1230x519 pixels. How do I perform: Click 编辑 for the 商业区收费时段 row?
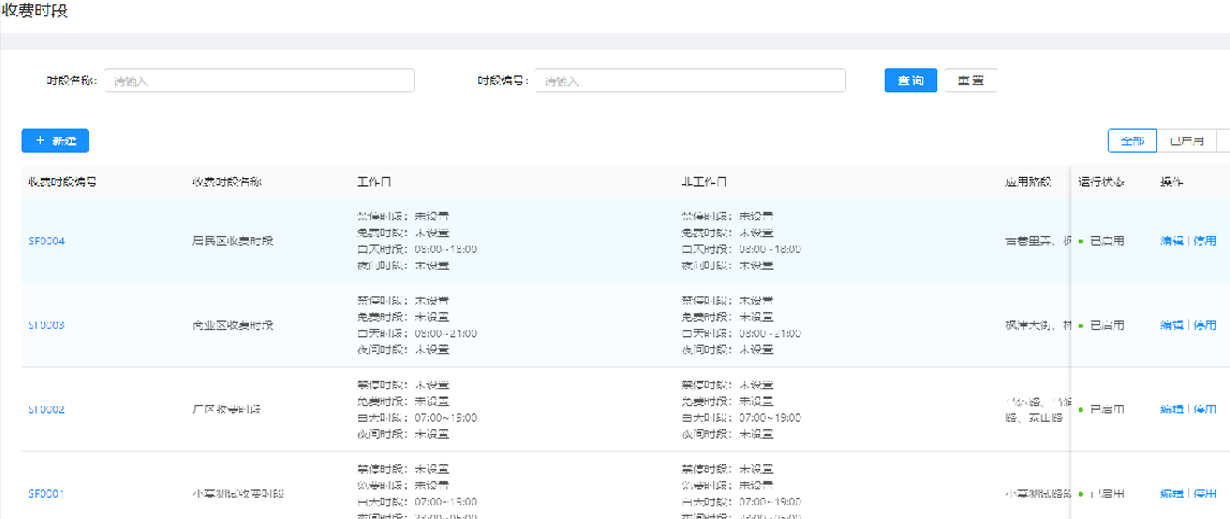1171,325
